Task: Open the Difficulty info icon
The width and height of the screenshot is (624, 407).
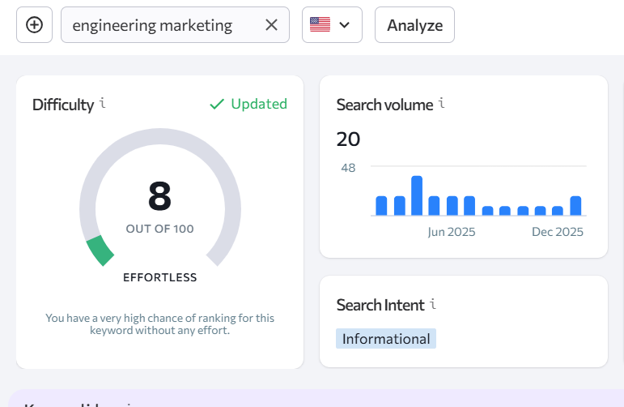Action: (103, 103)
